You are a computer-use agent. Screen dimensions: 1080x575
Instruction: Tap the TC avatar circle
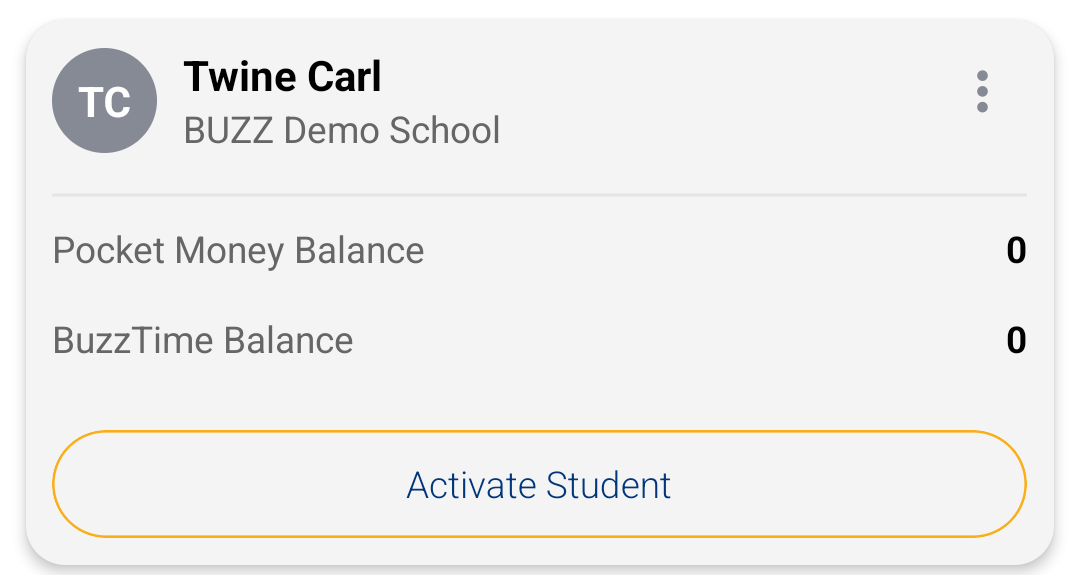(x=104, y=101)
